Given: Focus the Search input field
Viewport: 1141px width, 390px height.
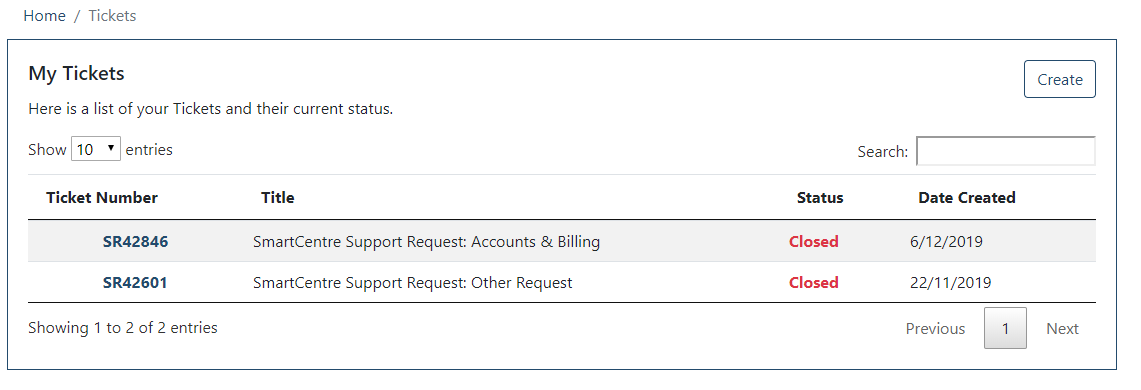Looking at the screenshot, I should tap(1006, 151).
